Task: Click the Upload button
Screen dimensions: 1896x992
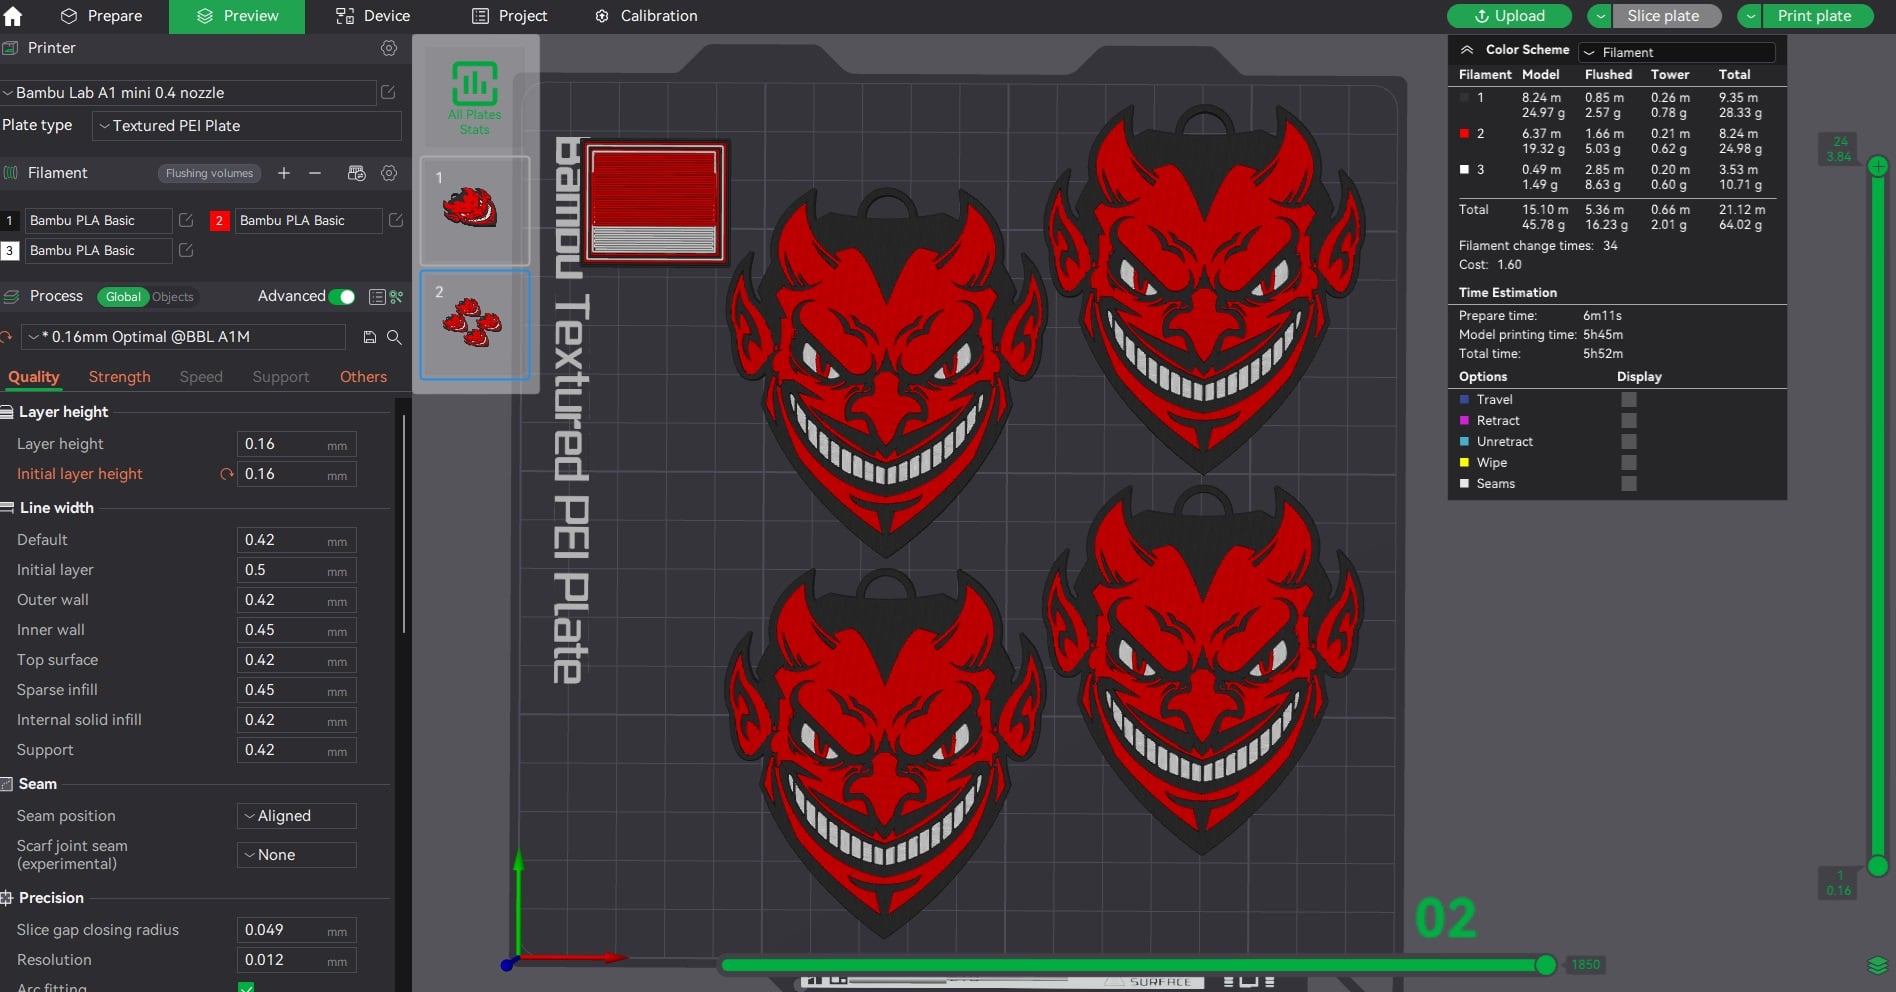Action: pyautogui.click(x=1509, y=16)
